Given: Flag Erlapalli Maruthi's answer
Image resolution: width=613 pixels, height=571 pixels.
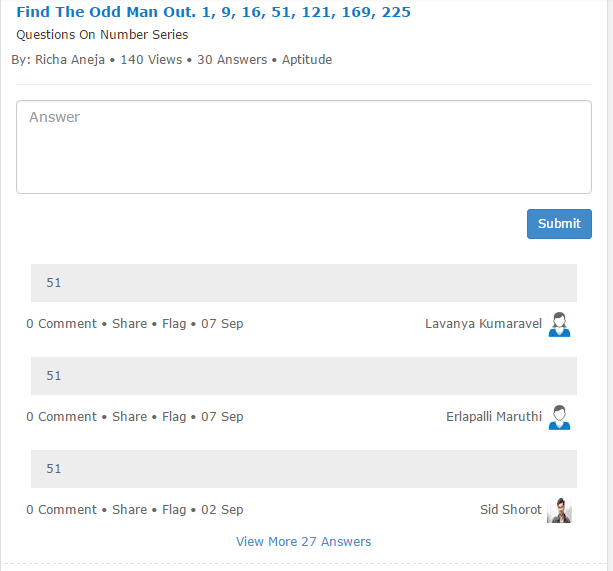Looking at the screenshot, I should [174, 417].
